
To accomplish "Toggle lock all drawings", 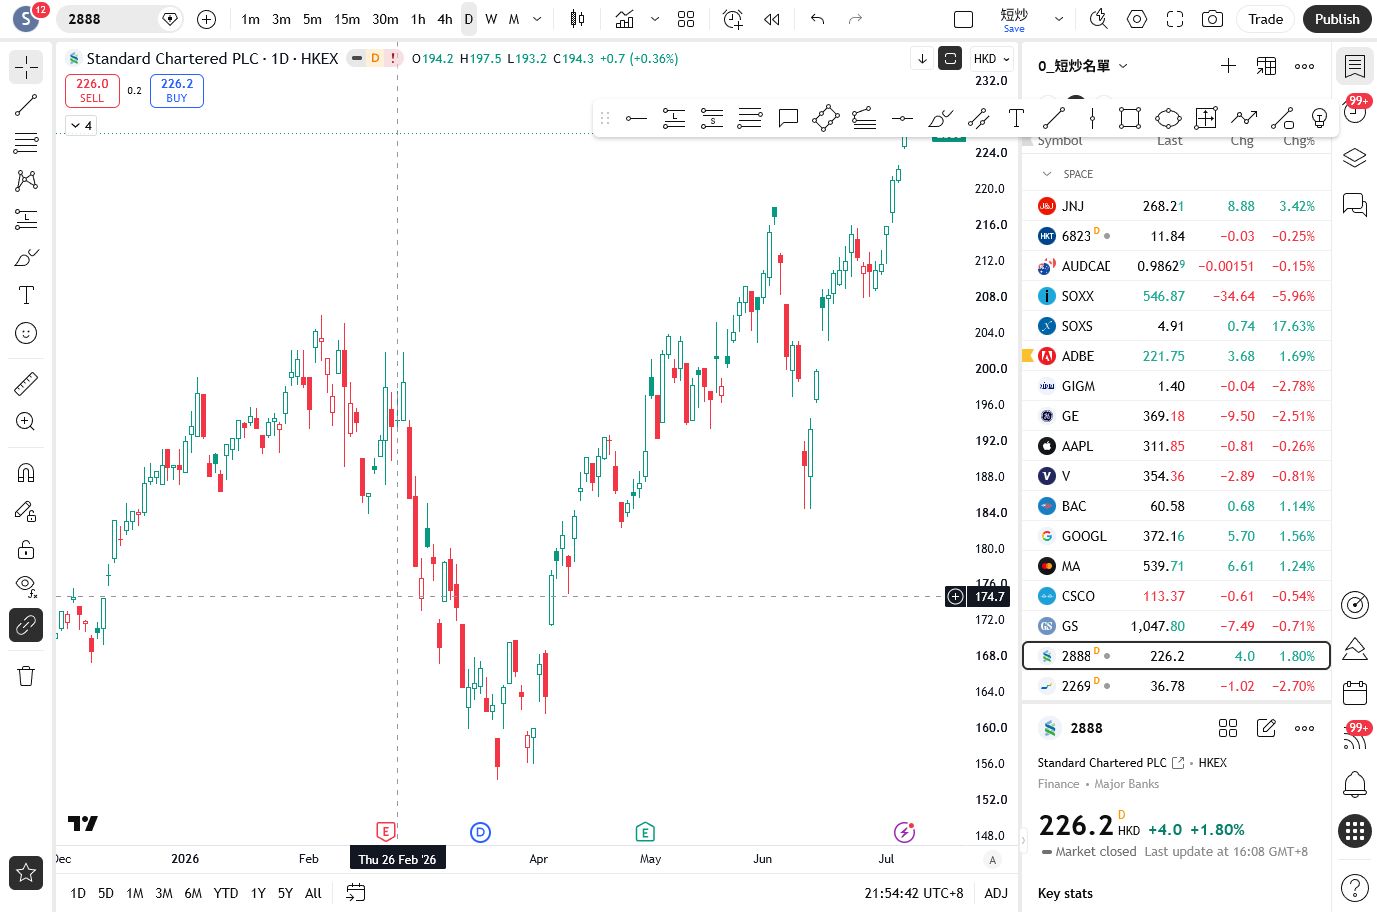I will 26,549.
